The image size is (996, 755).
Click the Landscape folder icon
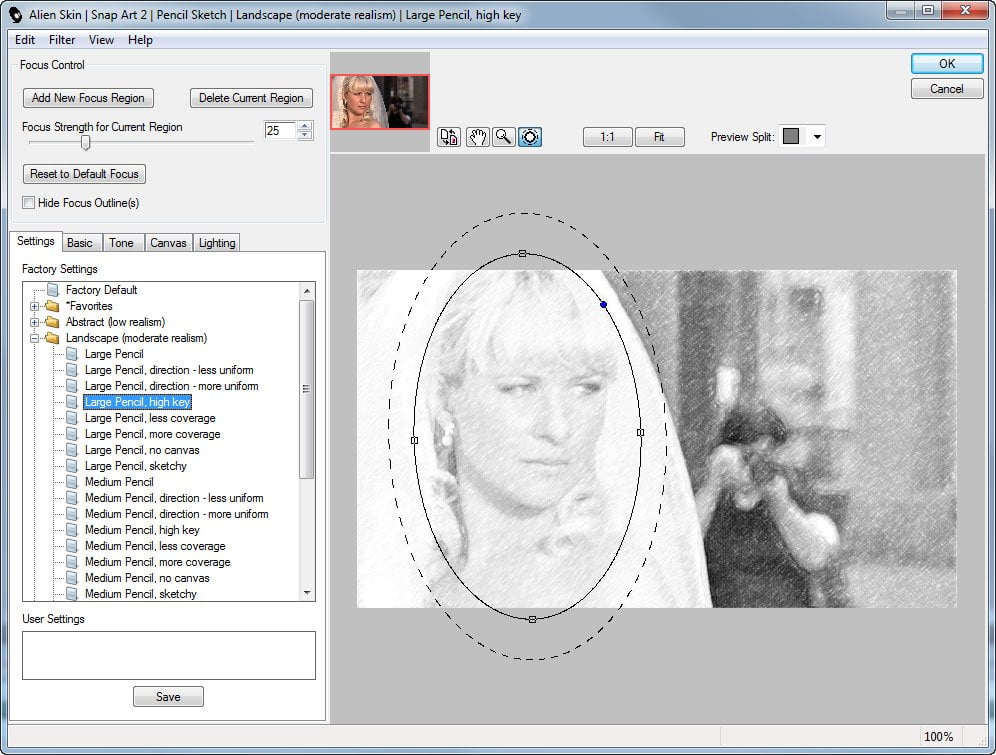coord(53,338)
